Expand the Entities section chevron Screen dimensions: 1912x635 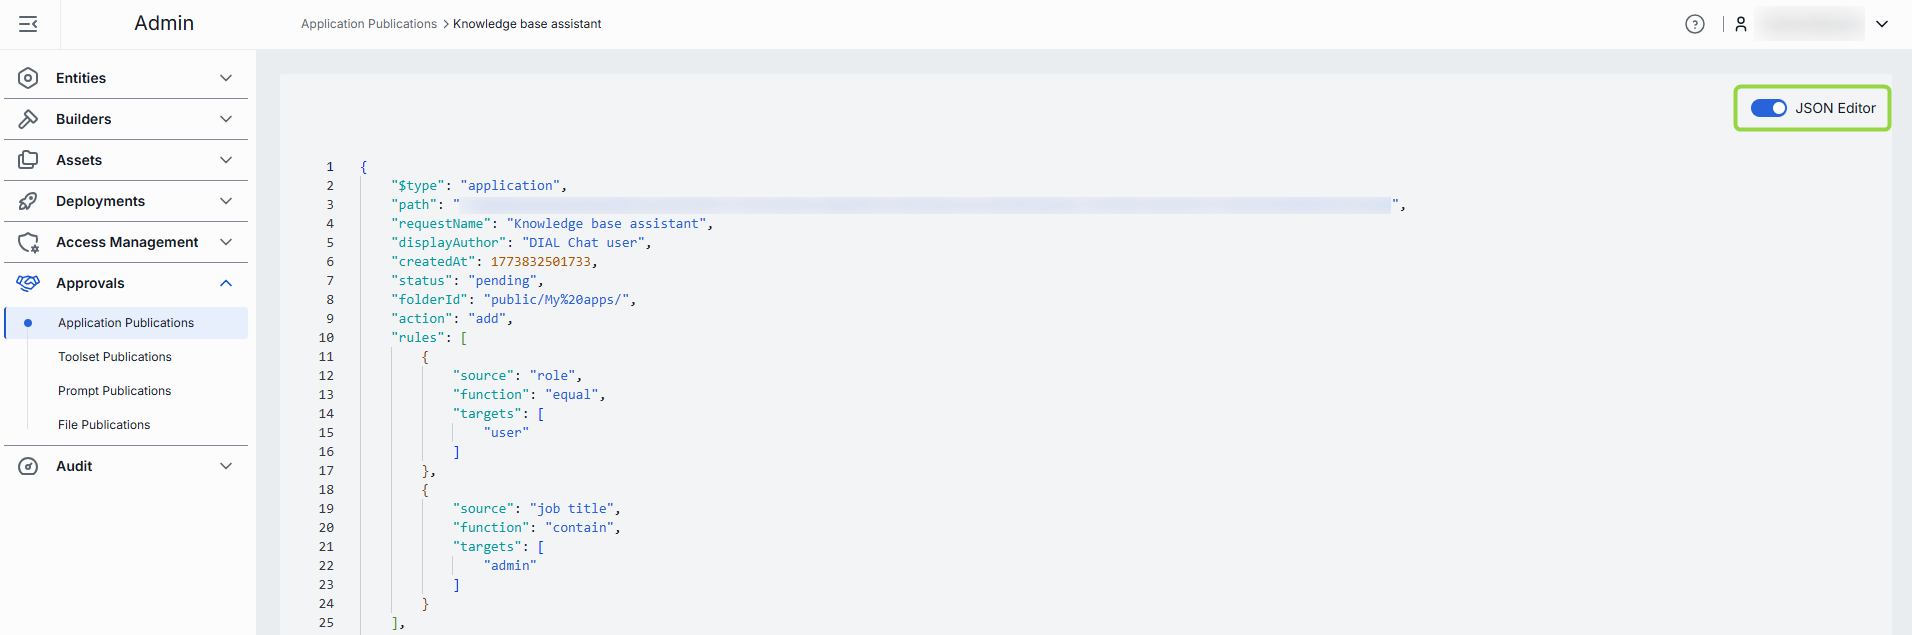[226, 78]
